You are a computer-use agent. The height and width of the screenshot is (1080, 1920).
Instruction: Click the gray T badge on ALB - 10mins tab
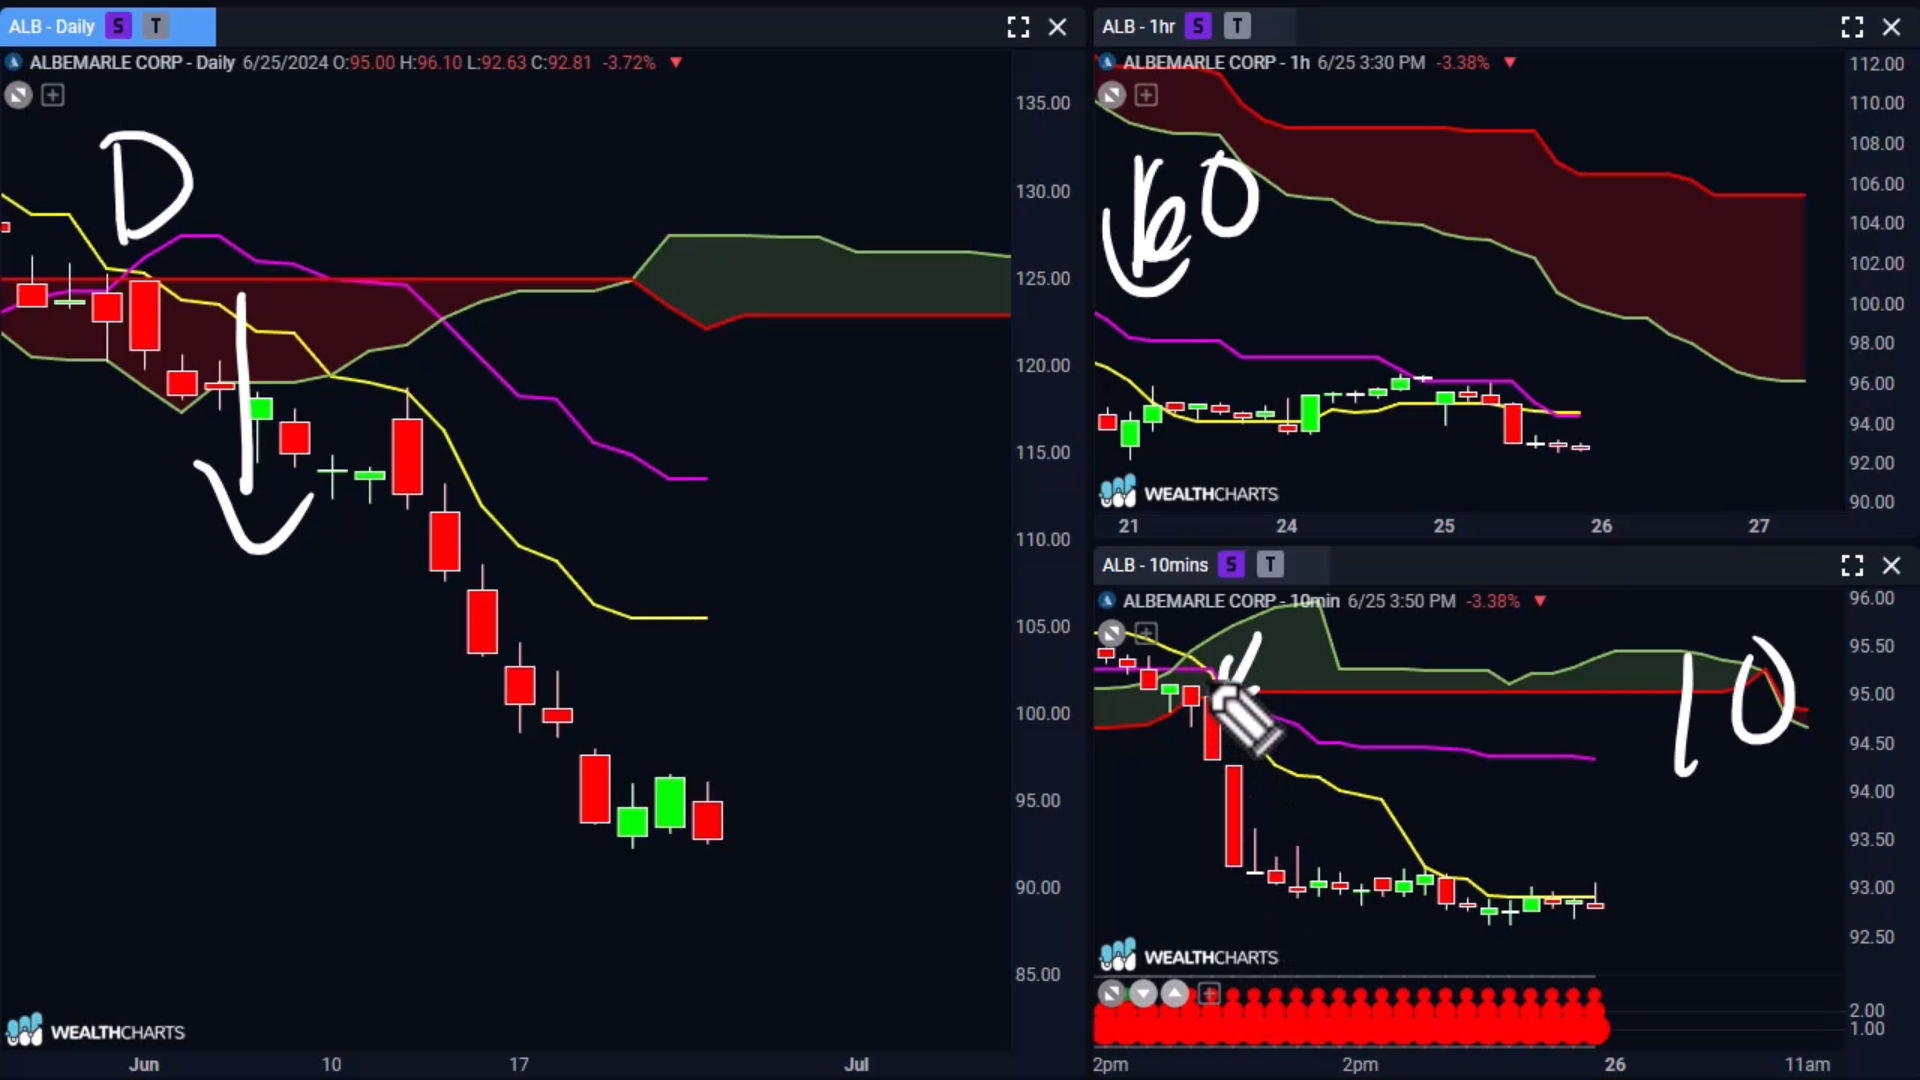click(1270, 565)
